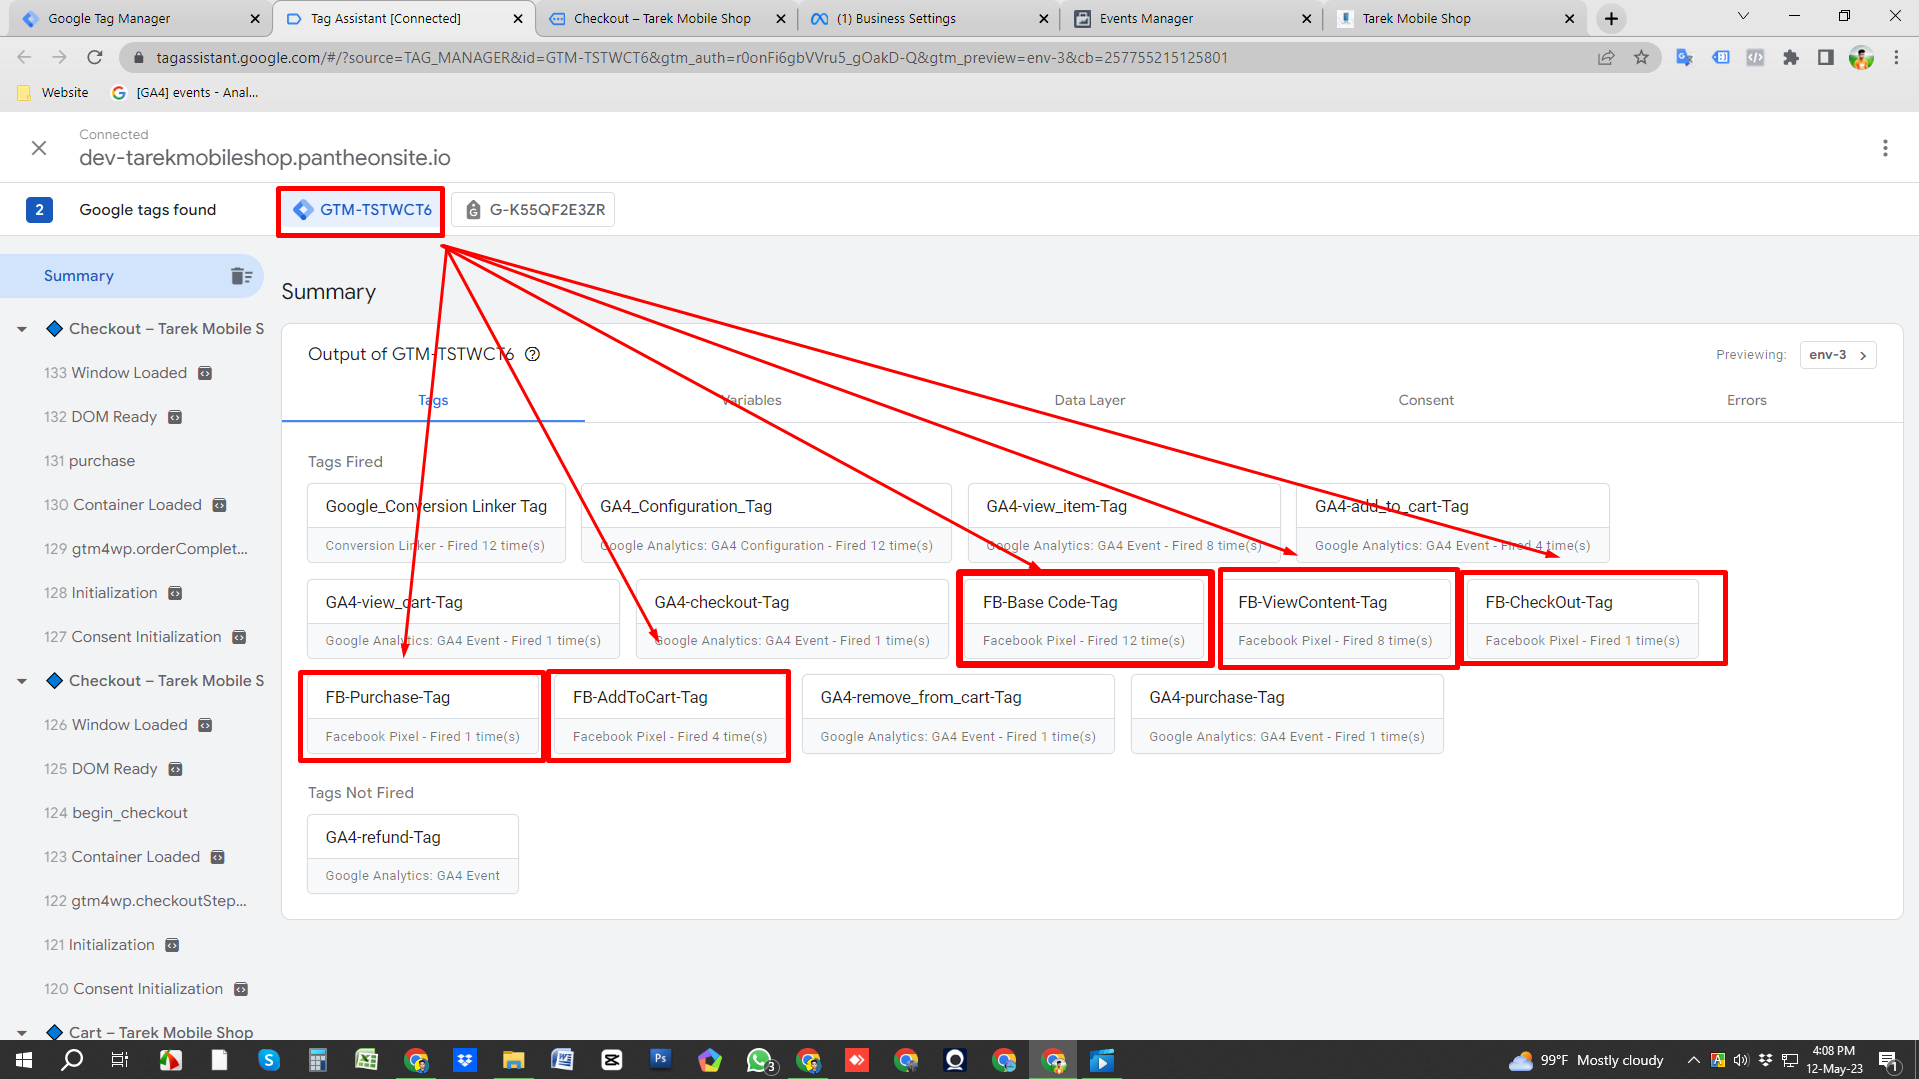Select the GTM-TSTWCT6 container chip
This screenshot has width=1919, height=1079.
[x=362, y=210]
